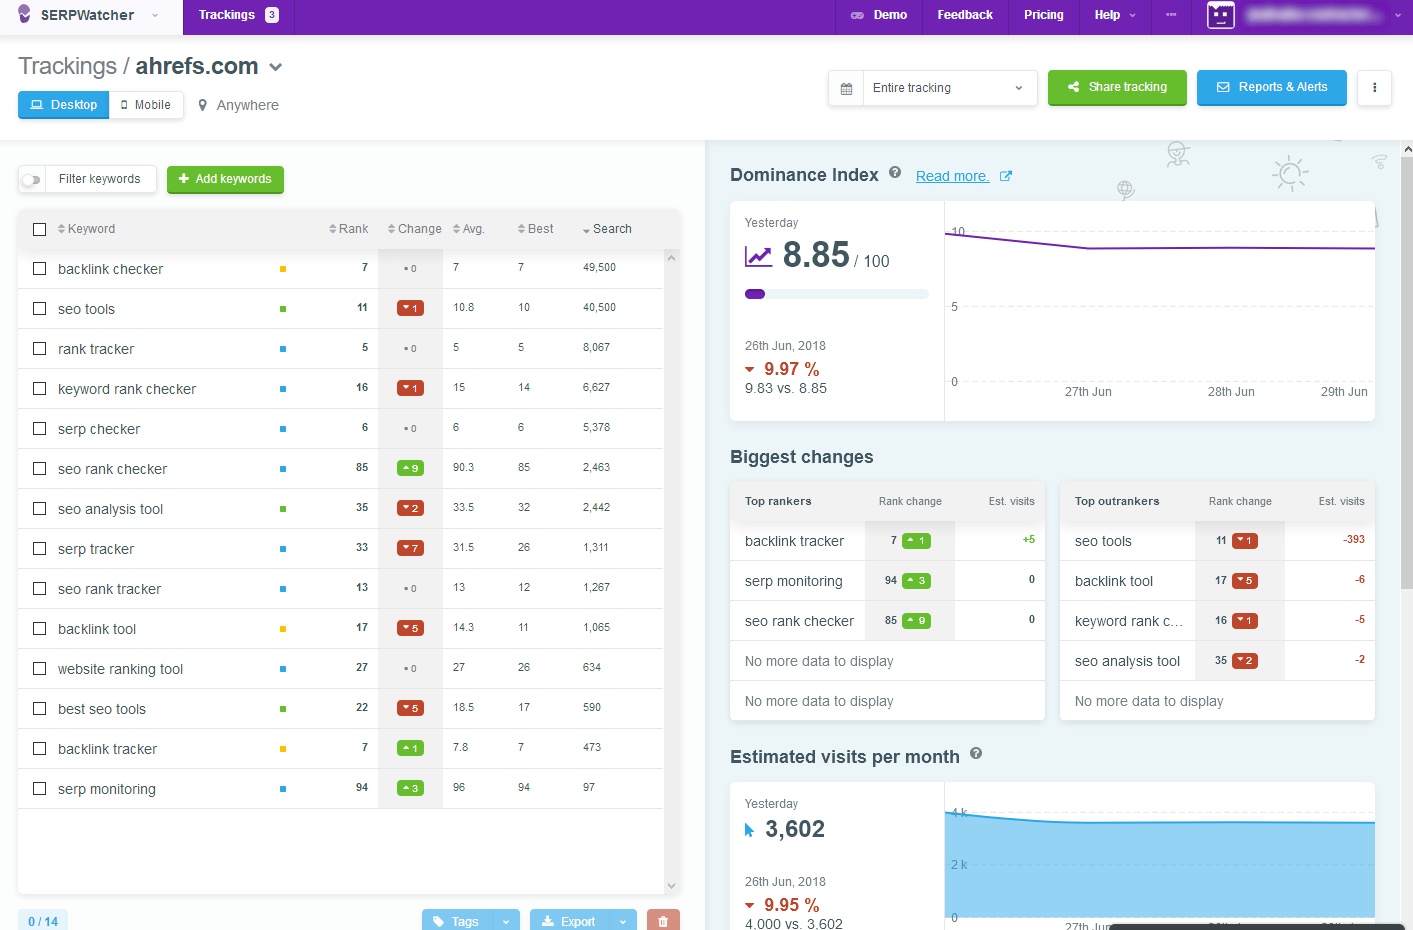Sort by the Rank column header
The width and height of the screenshot is (1413, 930).
(348, 229)
